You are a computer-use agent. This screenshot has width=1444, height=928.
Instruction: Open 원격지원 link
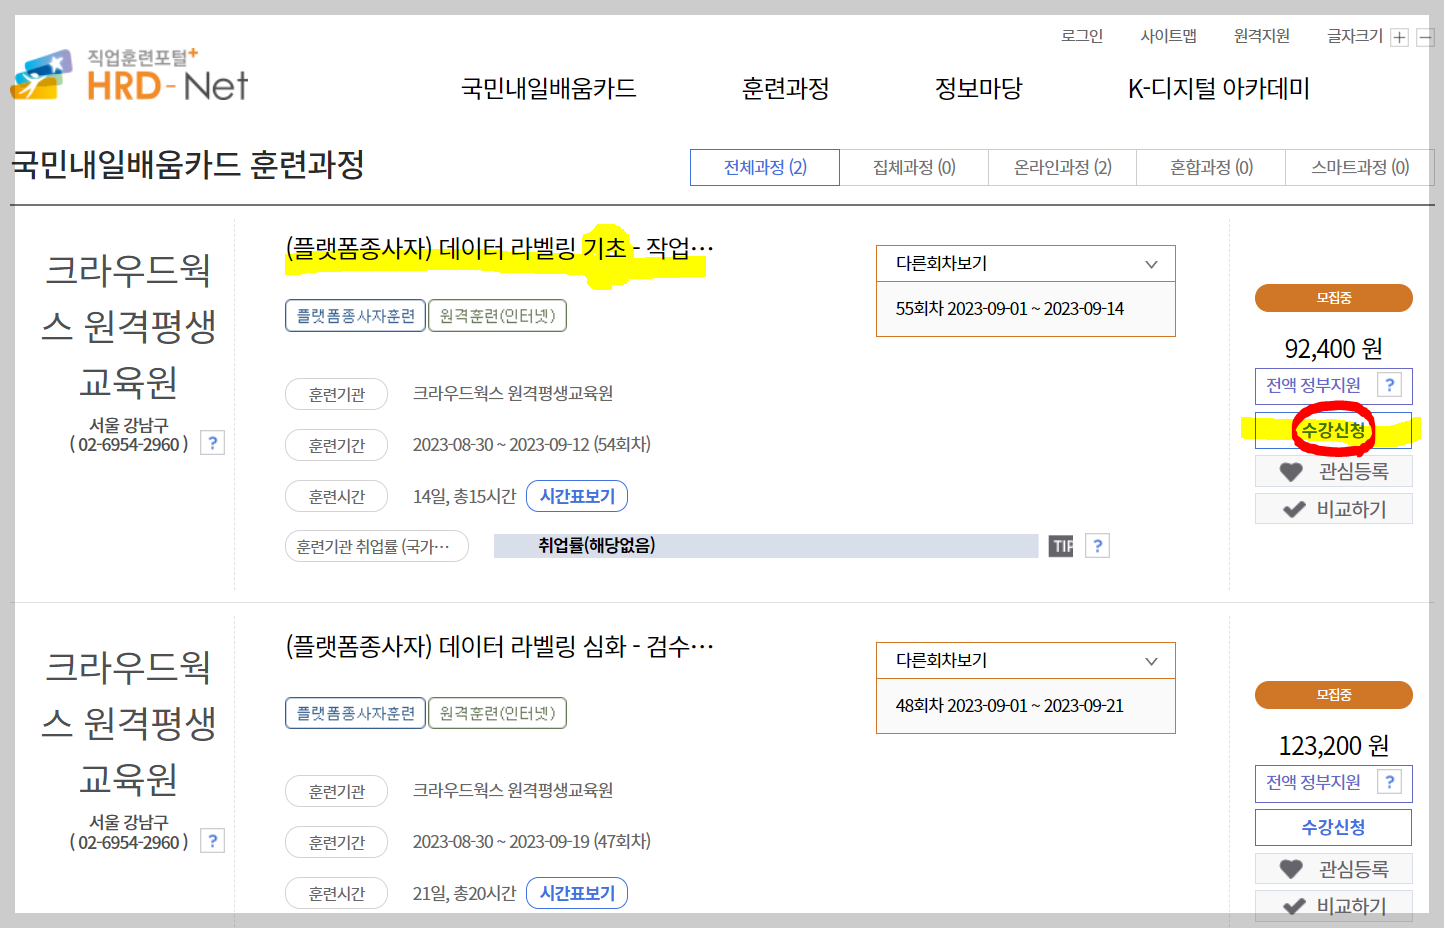(1261, 36)
